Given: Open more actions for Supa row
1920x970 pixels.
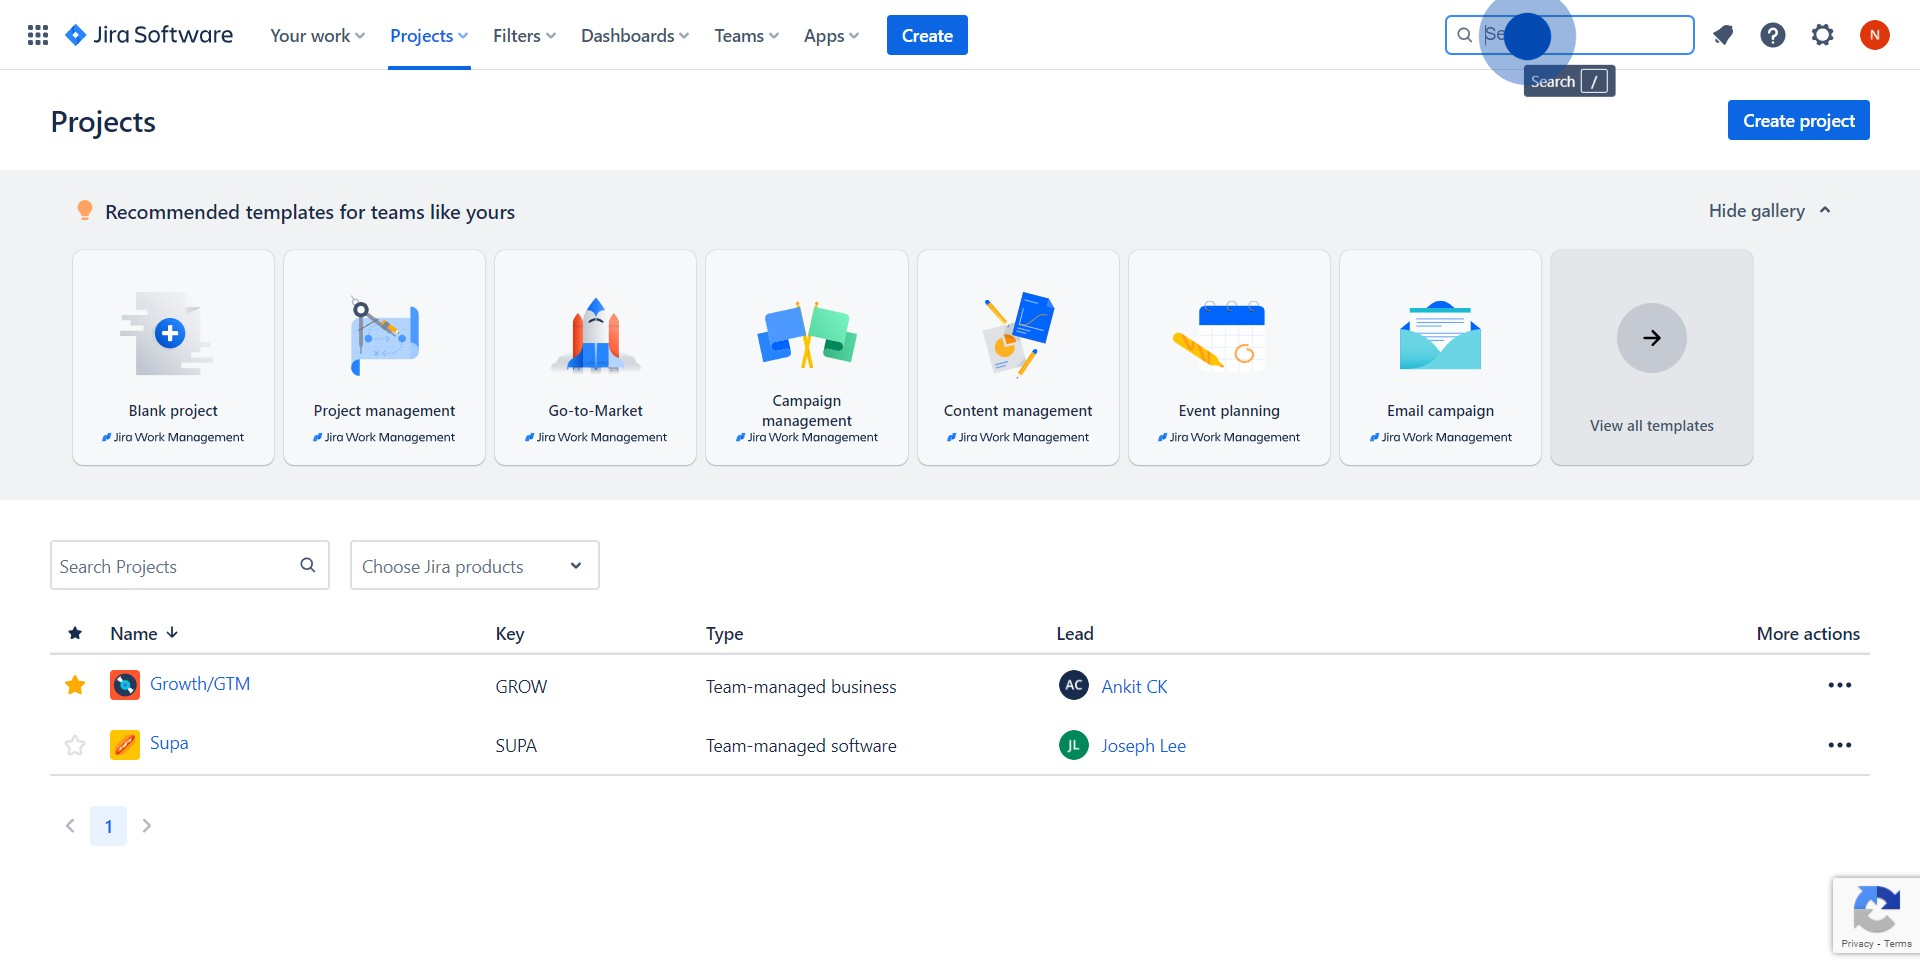Looking at the screenshot, I should point(1840,745).
